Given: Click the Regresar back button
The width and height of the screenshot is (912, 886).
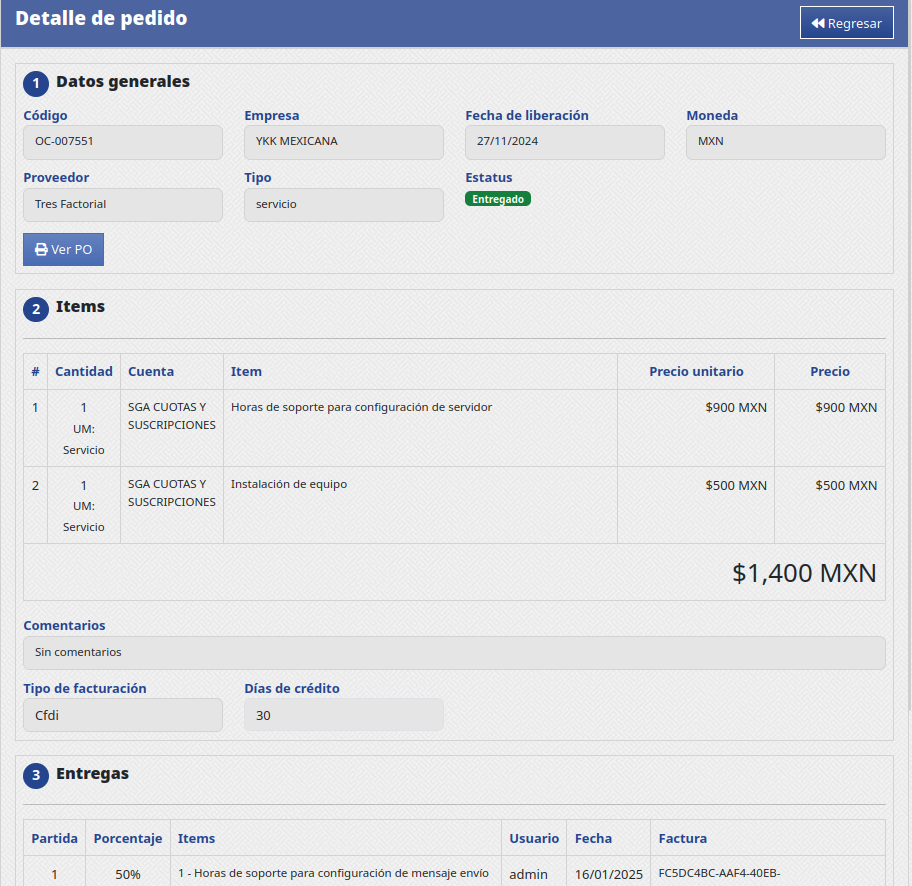Looking at the screenshot, I should (846, 23).
